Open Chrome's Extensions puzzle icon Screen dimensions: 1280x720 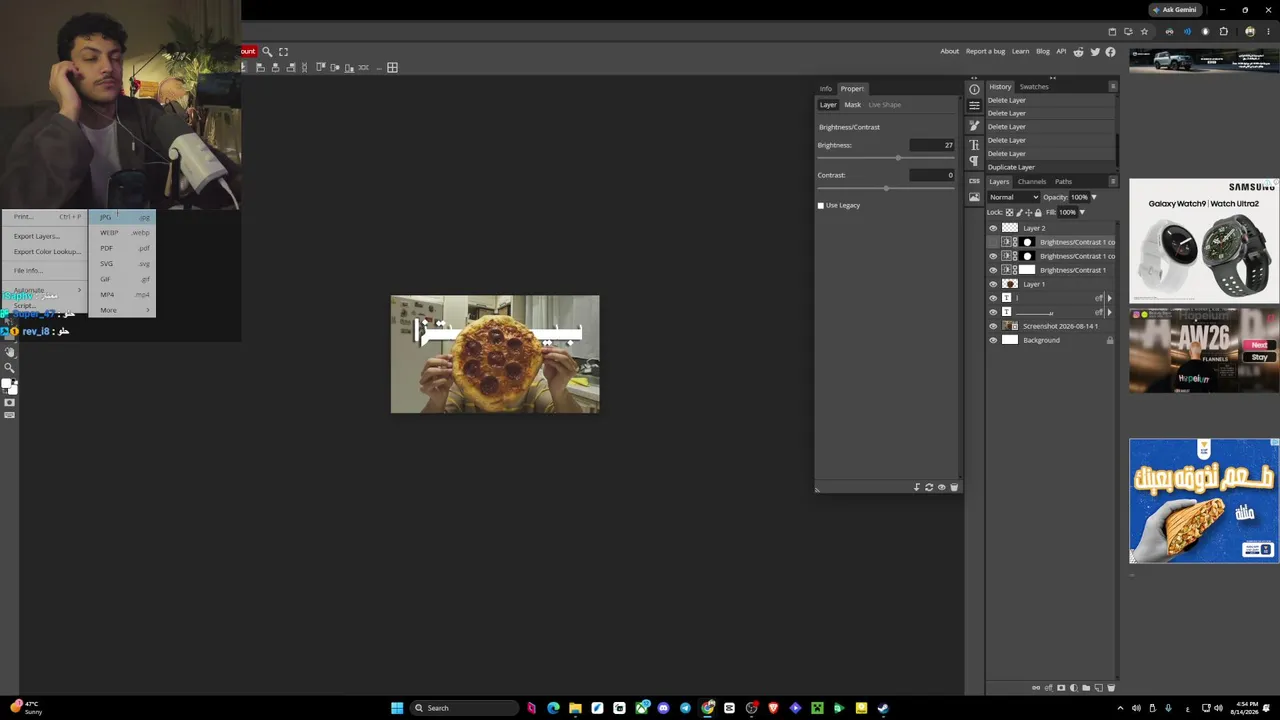pos(1223,32)
